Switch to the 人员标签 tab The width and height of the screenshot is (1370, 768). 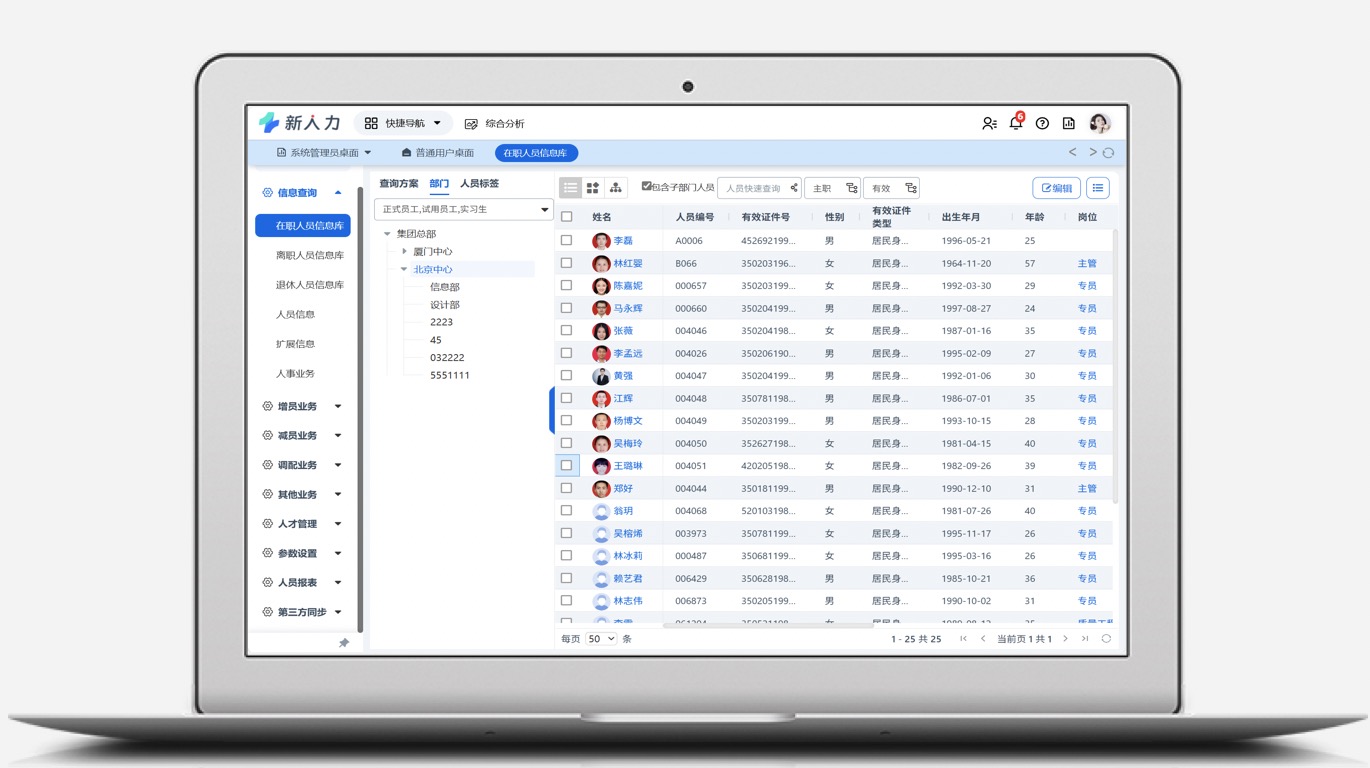[479, 184]
